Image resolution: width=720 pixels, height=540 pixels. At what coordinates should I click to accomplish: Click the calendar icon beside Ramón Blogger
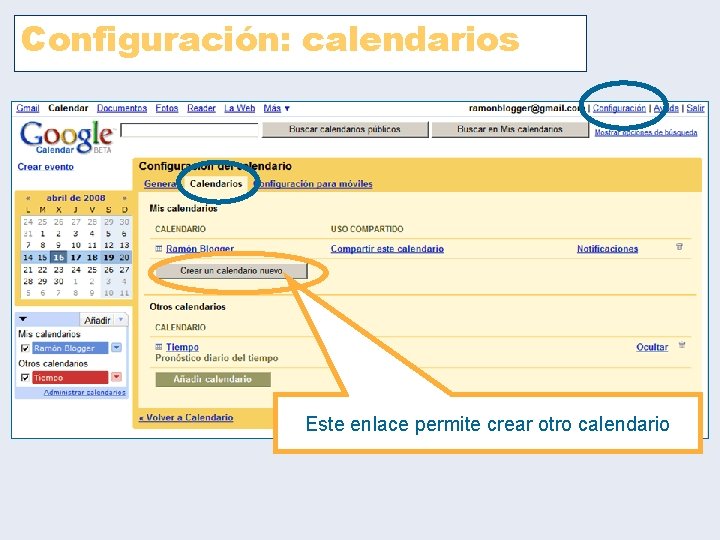[159, 248]
